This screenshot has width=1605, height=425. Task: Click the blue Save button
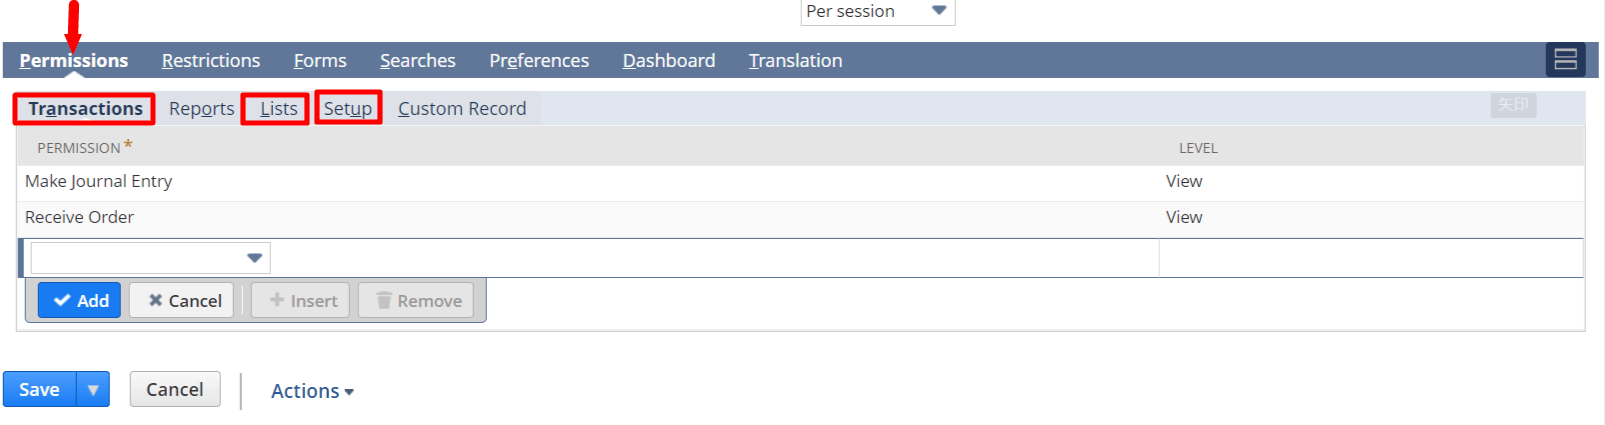(x=40, y=389)
